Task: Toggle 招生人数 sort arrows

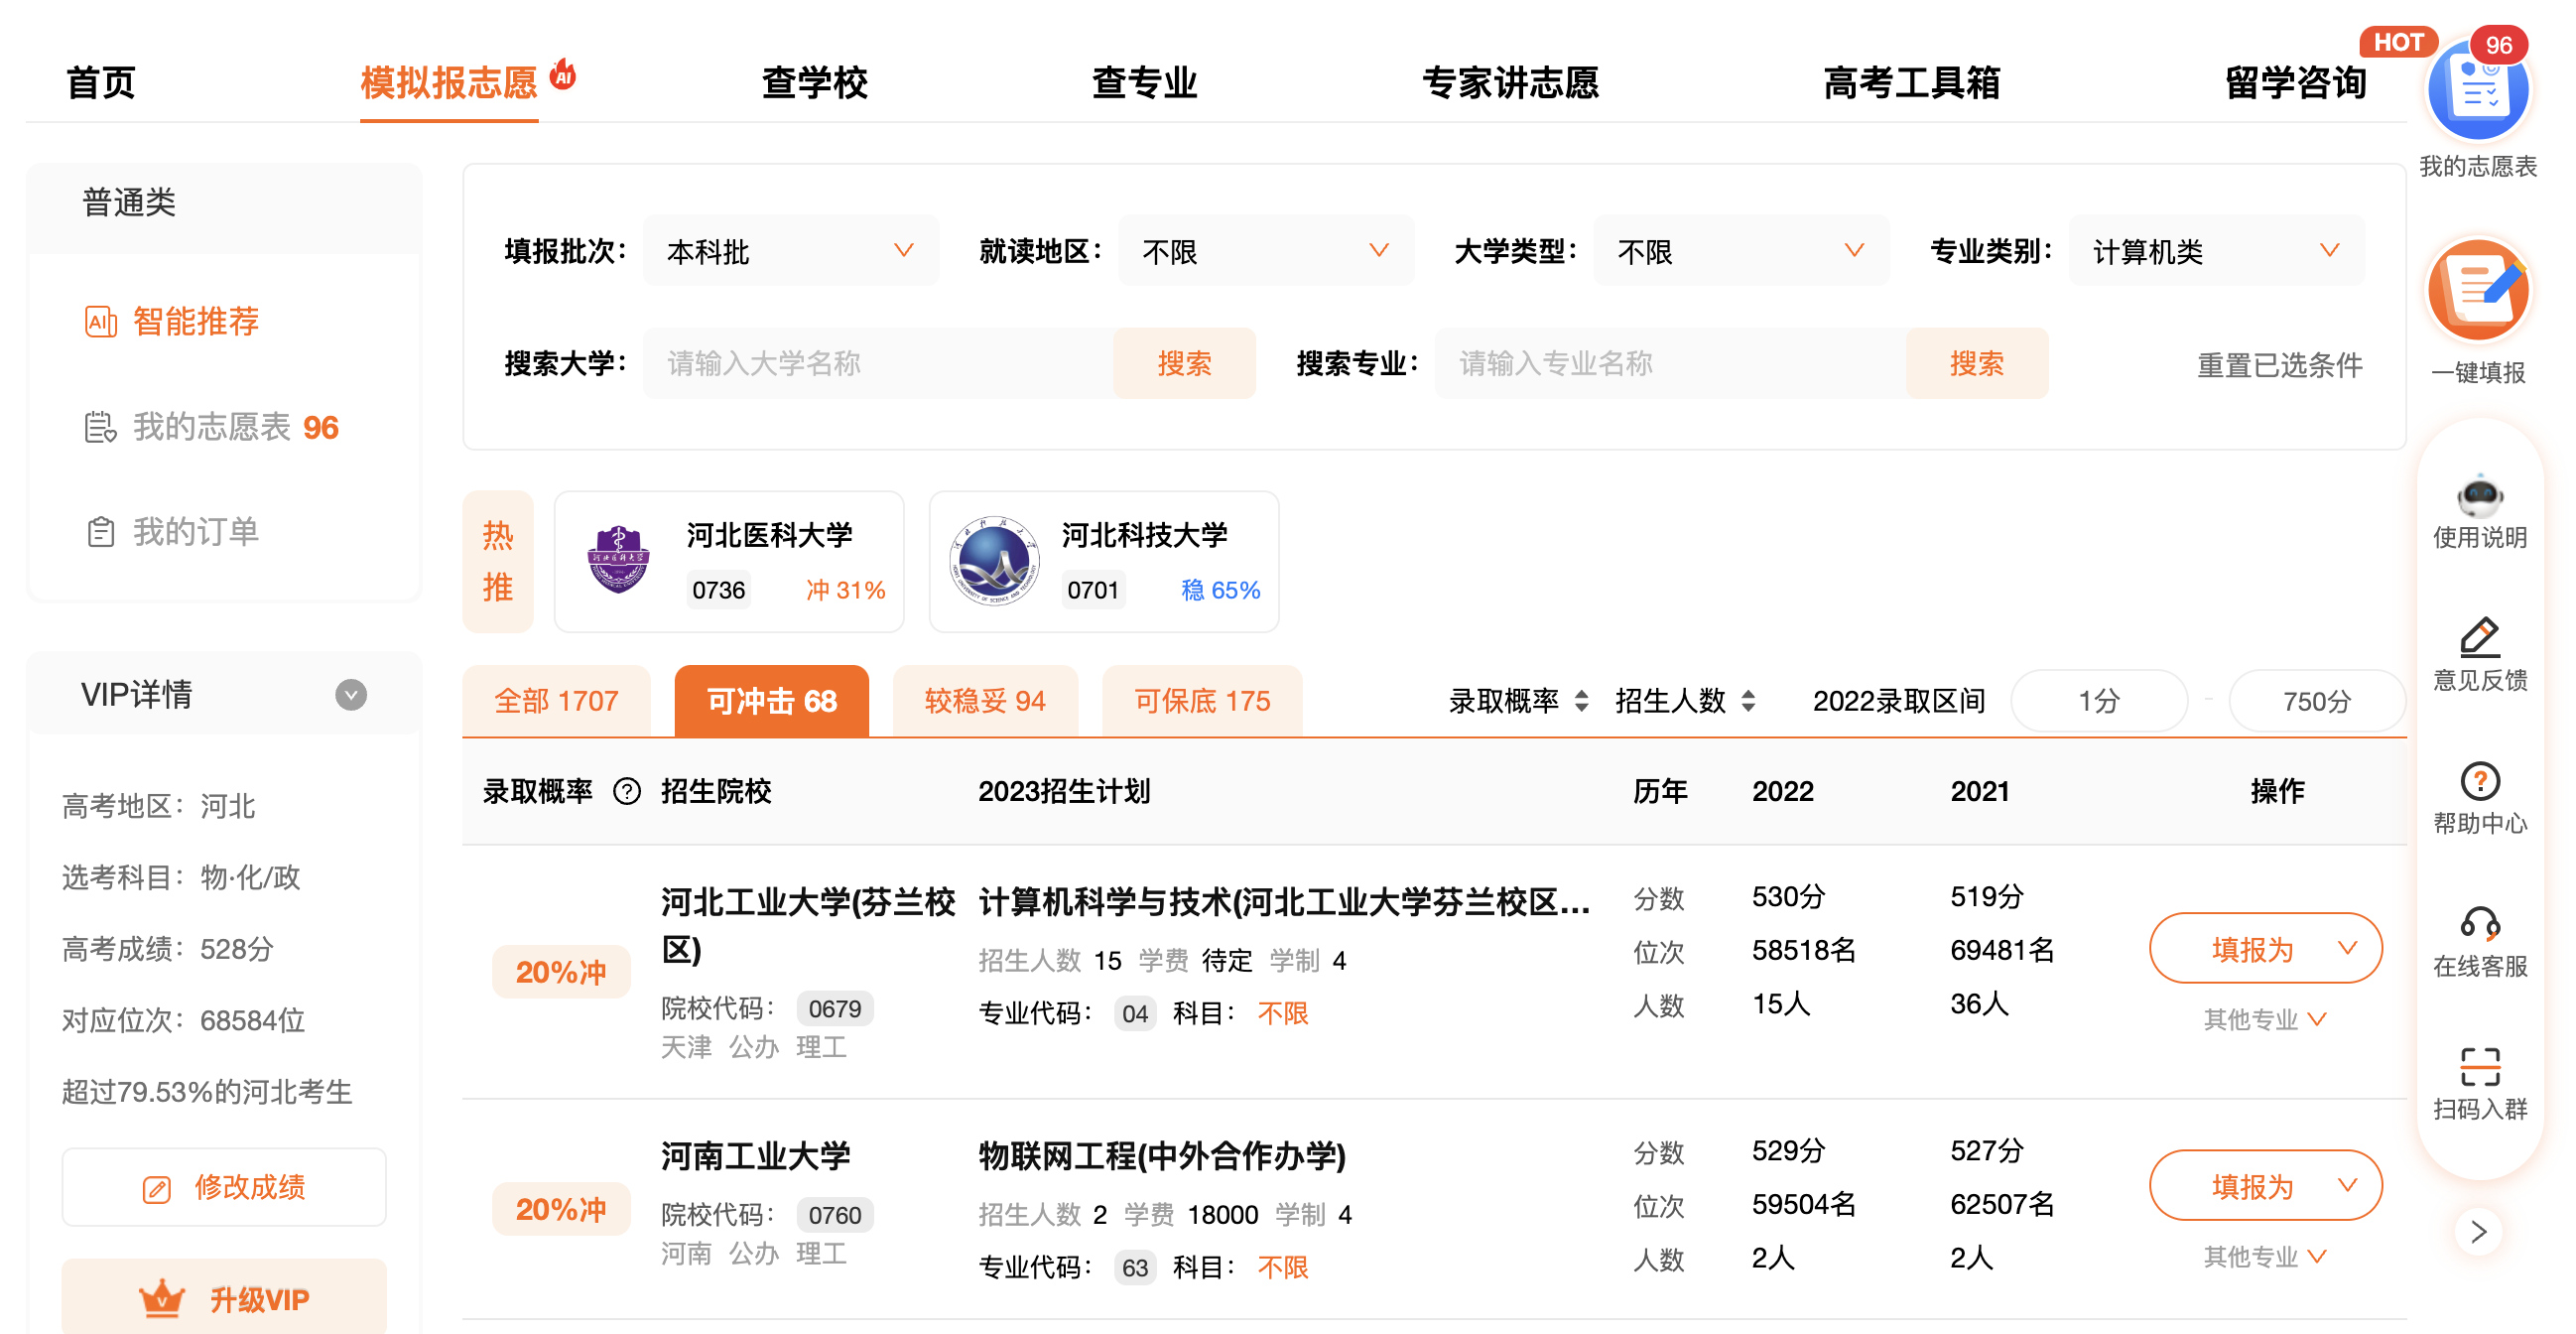Action: coord(1748,701)
